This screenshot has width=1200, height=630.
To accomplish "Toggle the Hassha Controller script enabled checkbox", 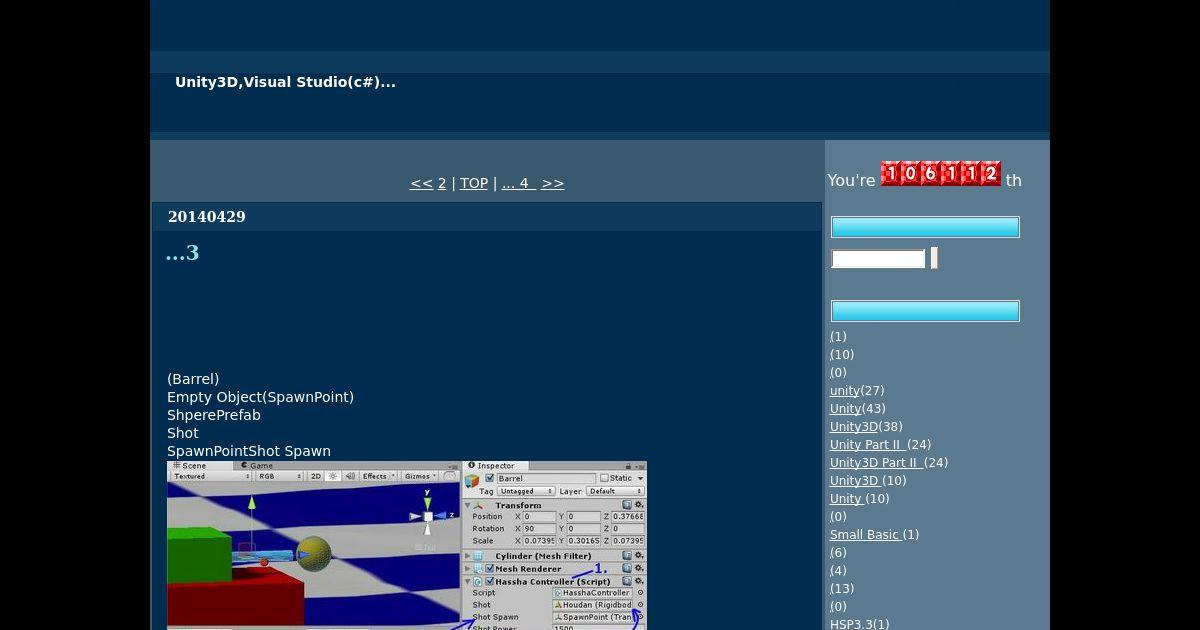I will [490, 580].
